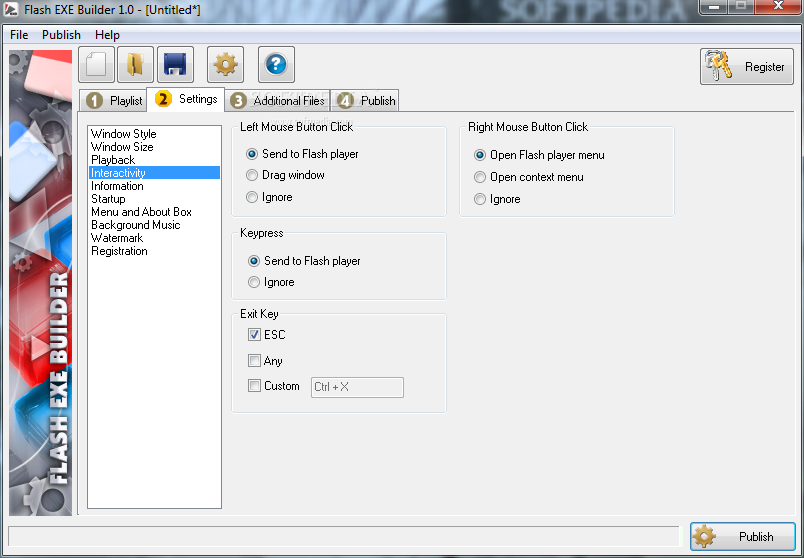Choose Playback in the settings list
This screenshot has height=558, width=804.
click(x=154, y=160)
